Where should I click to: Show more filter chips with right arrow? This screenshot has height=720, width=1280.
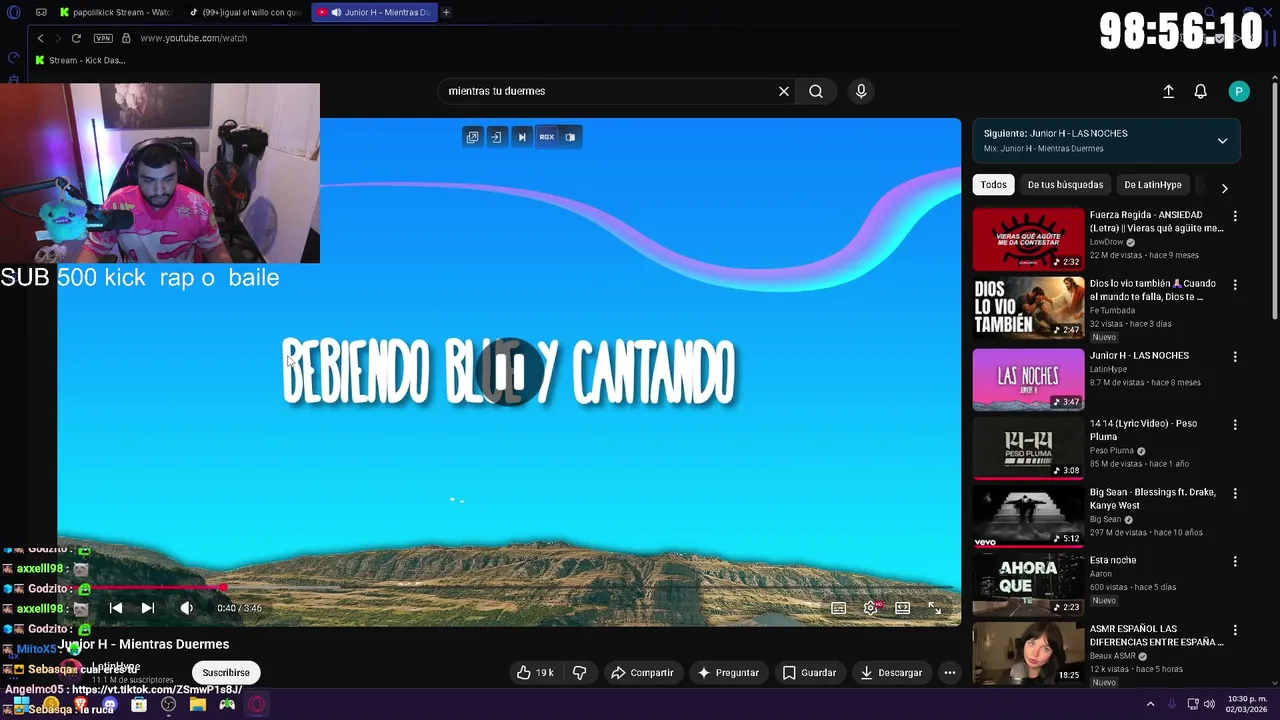1224,188
